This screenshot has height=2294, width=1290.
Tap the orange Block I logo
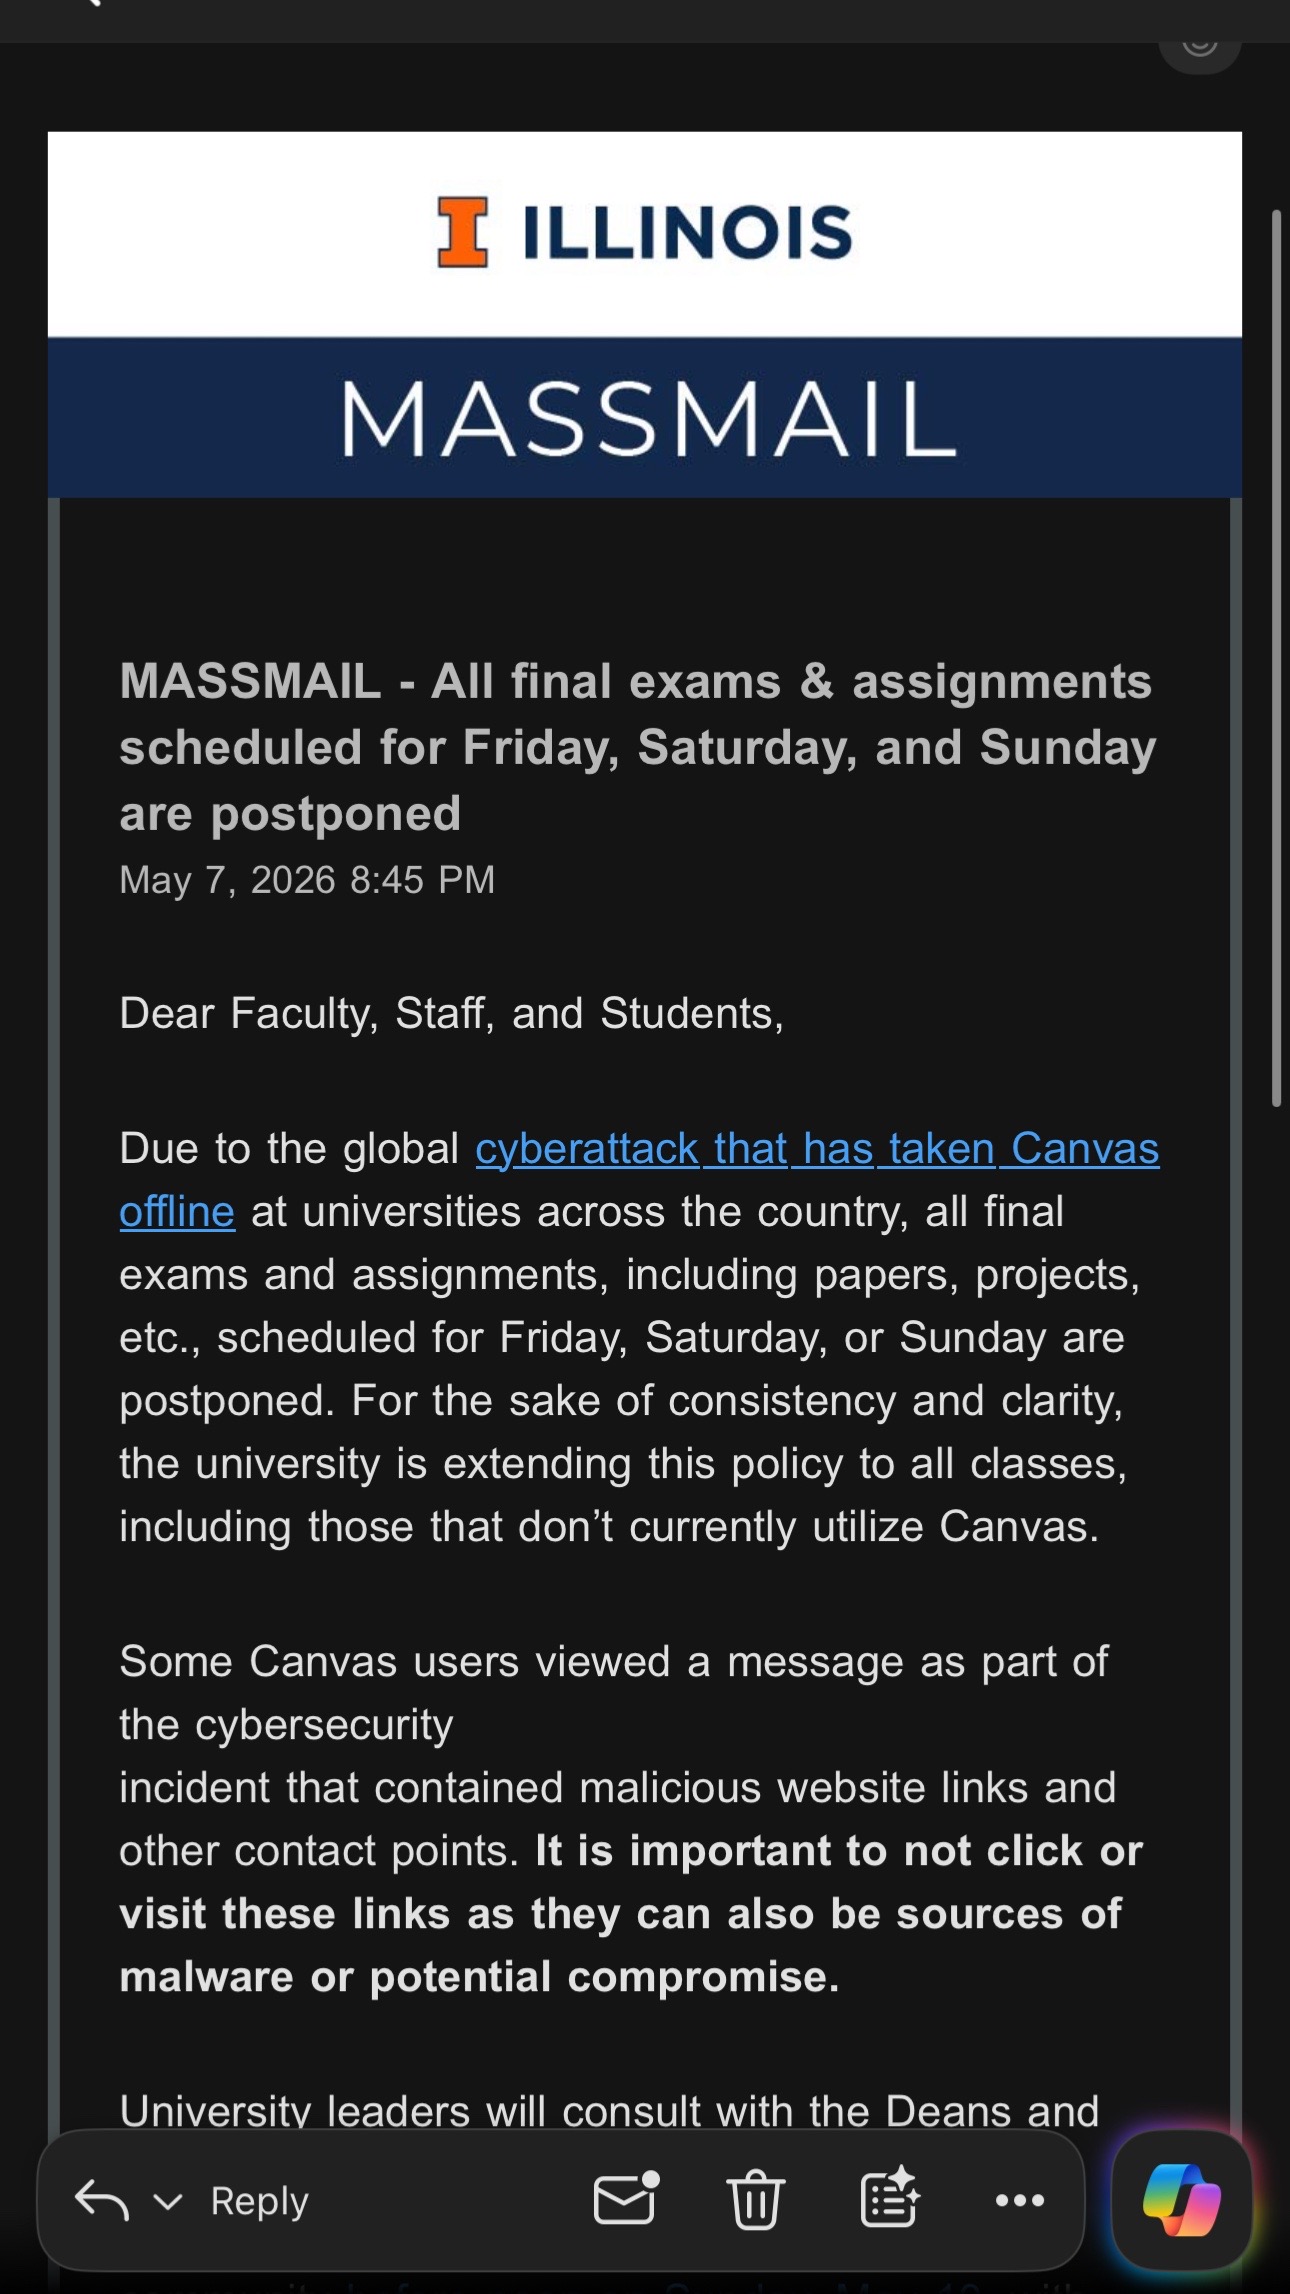pos(463,232)
